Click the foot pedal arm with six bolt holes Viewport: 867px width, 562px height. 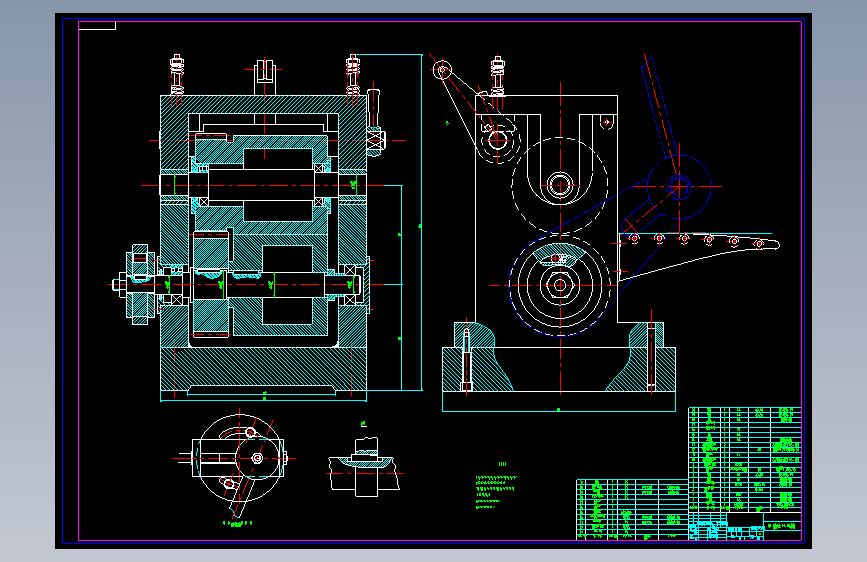tap(698, 256)
